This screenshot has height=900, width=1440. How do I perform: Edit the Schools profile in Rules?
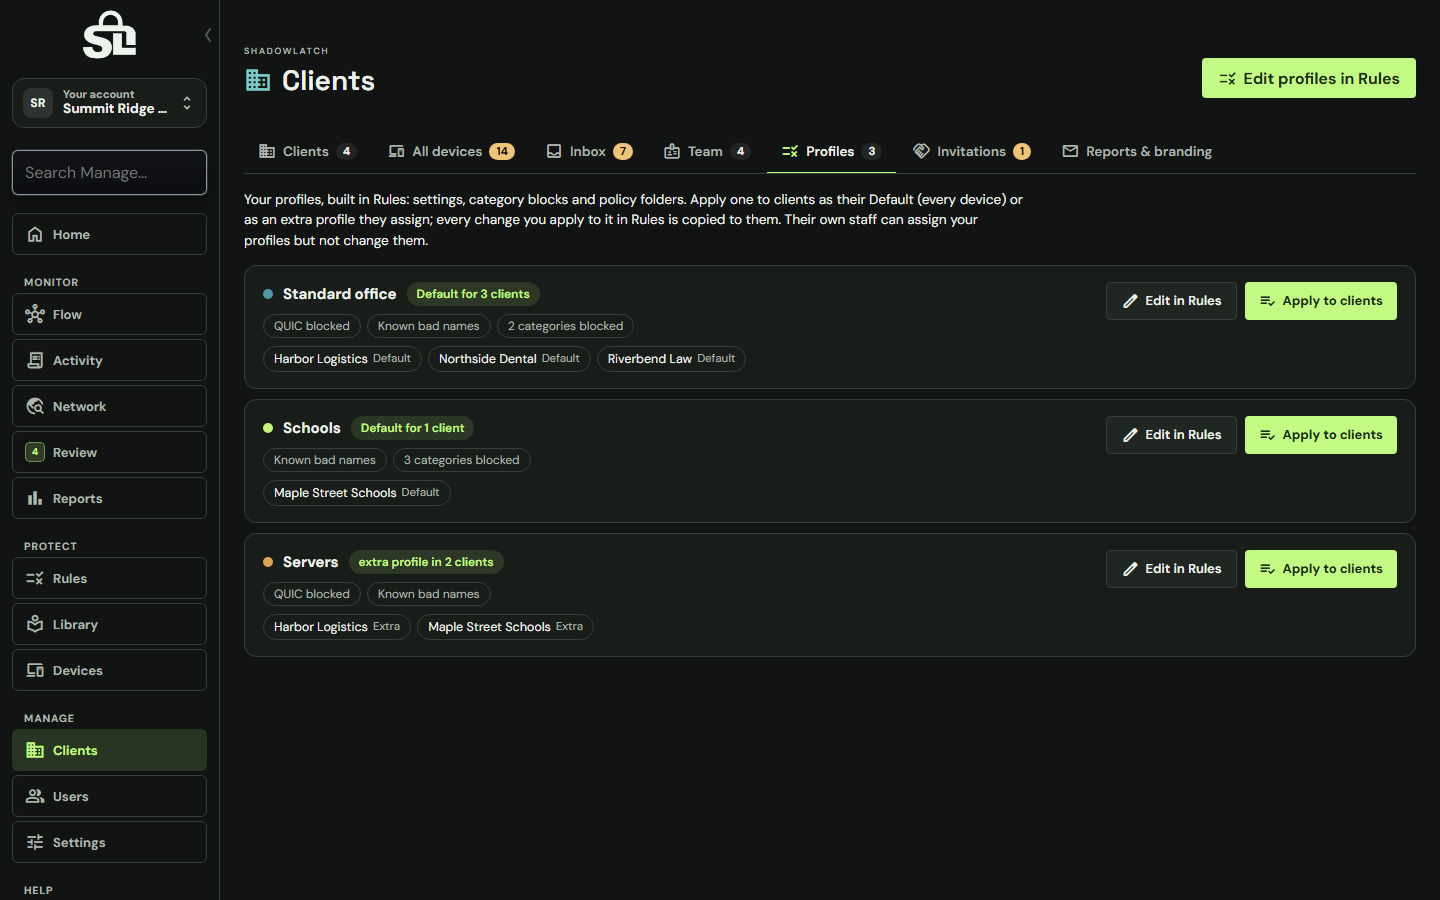1171,435
